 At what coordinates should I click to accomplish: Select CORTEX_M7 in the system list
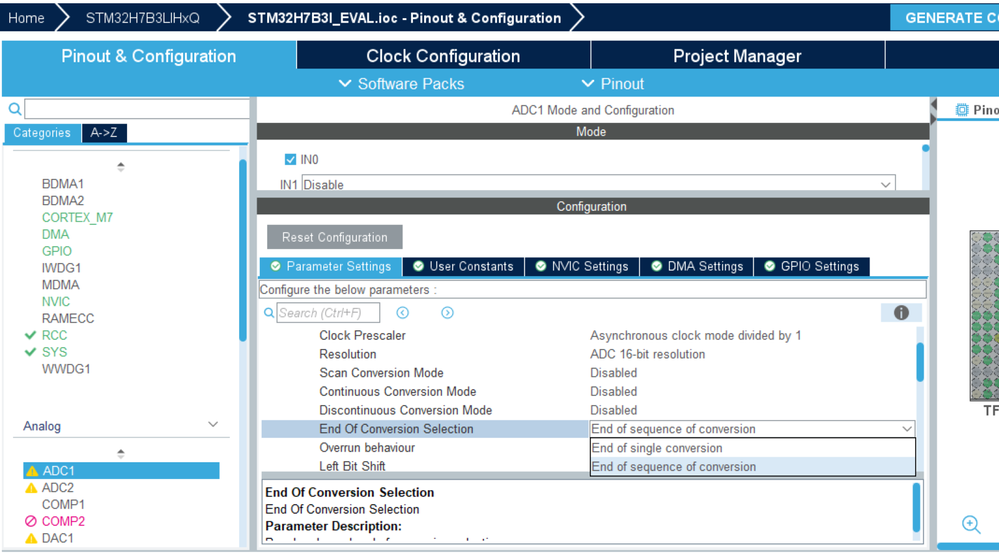77,217
